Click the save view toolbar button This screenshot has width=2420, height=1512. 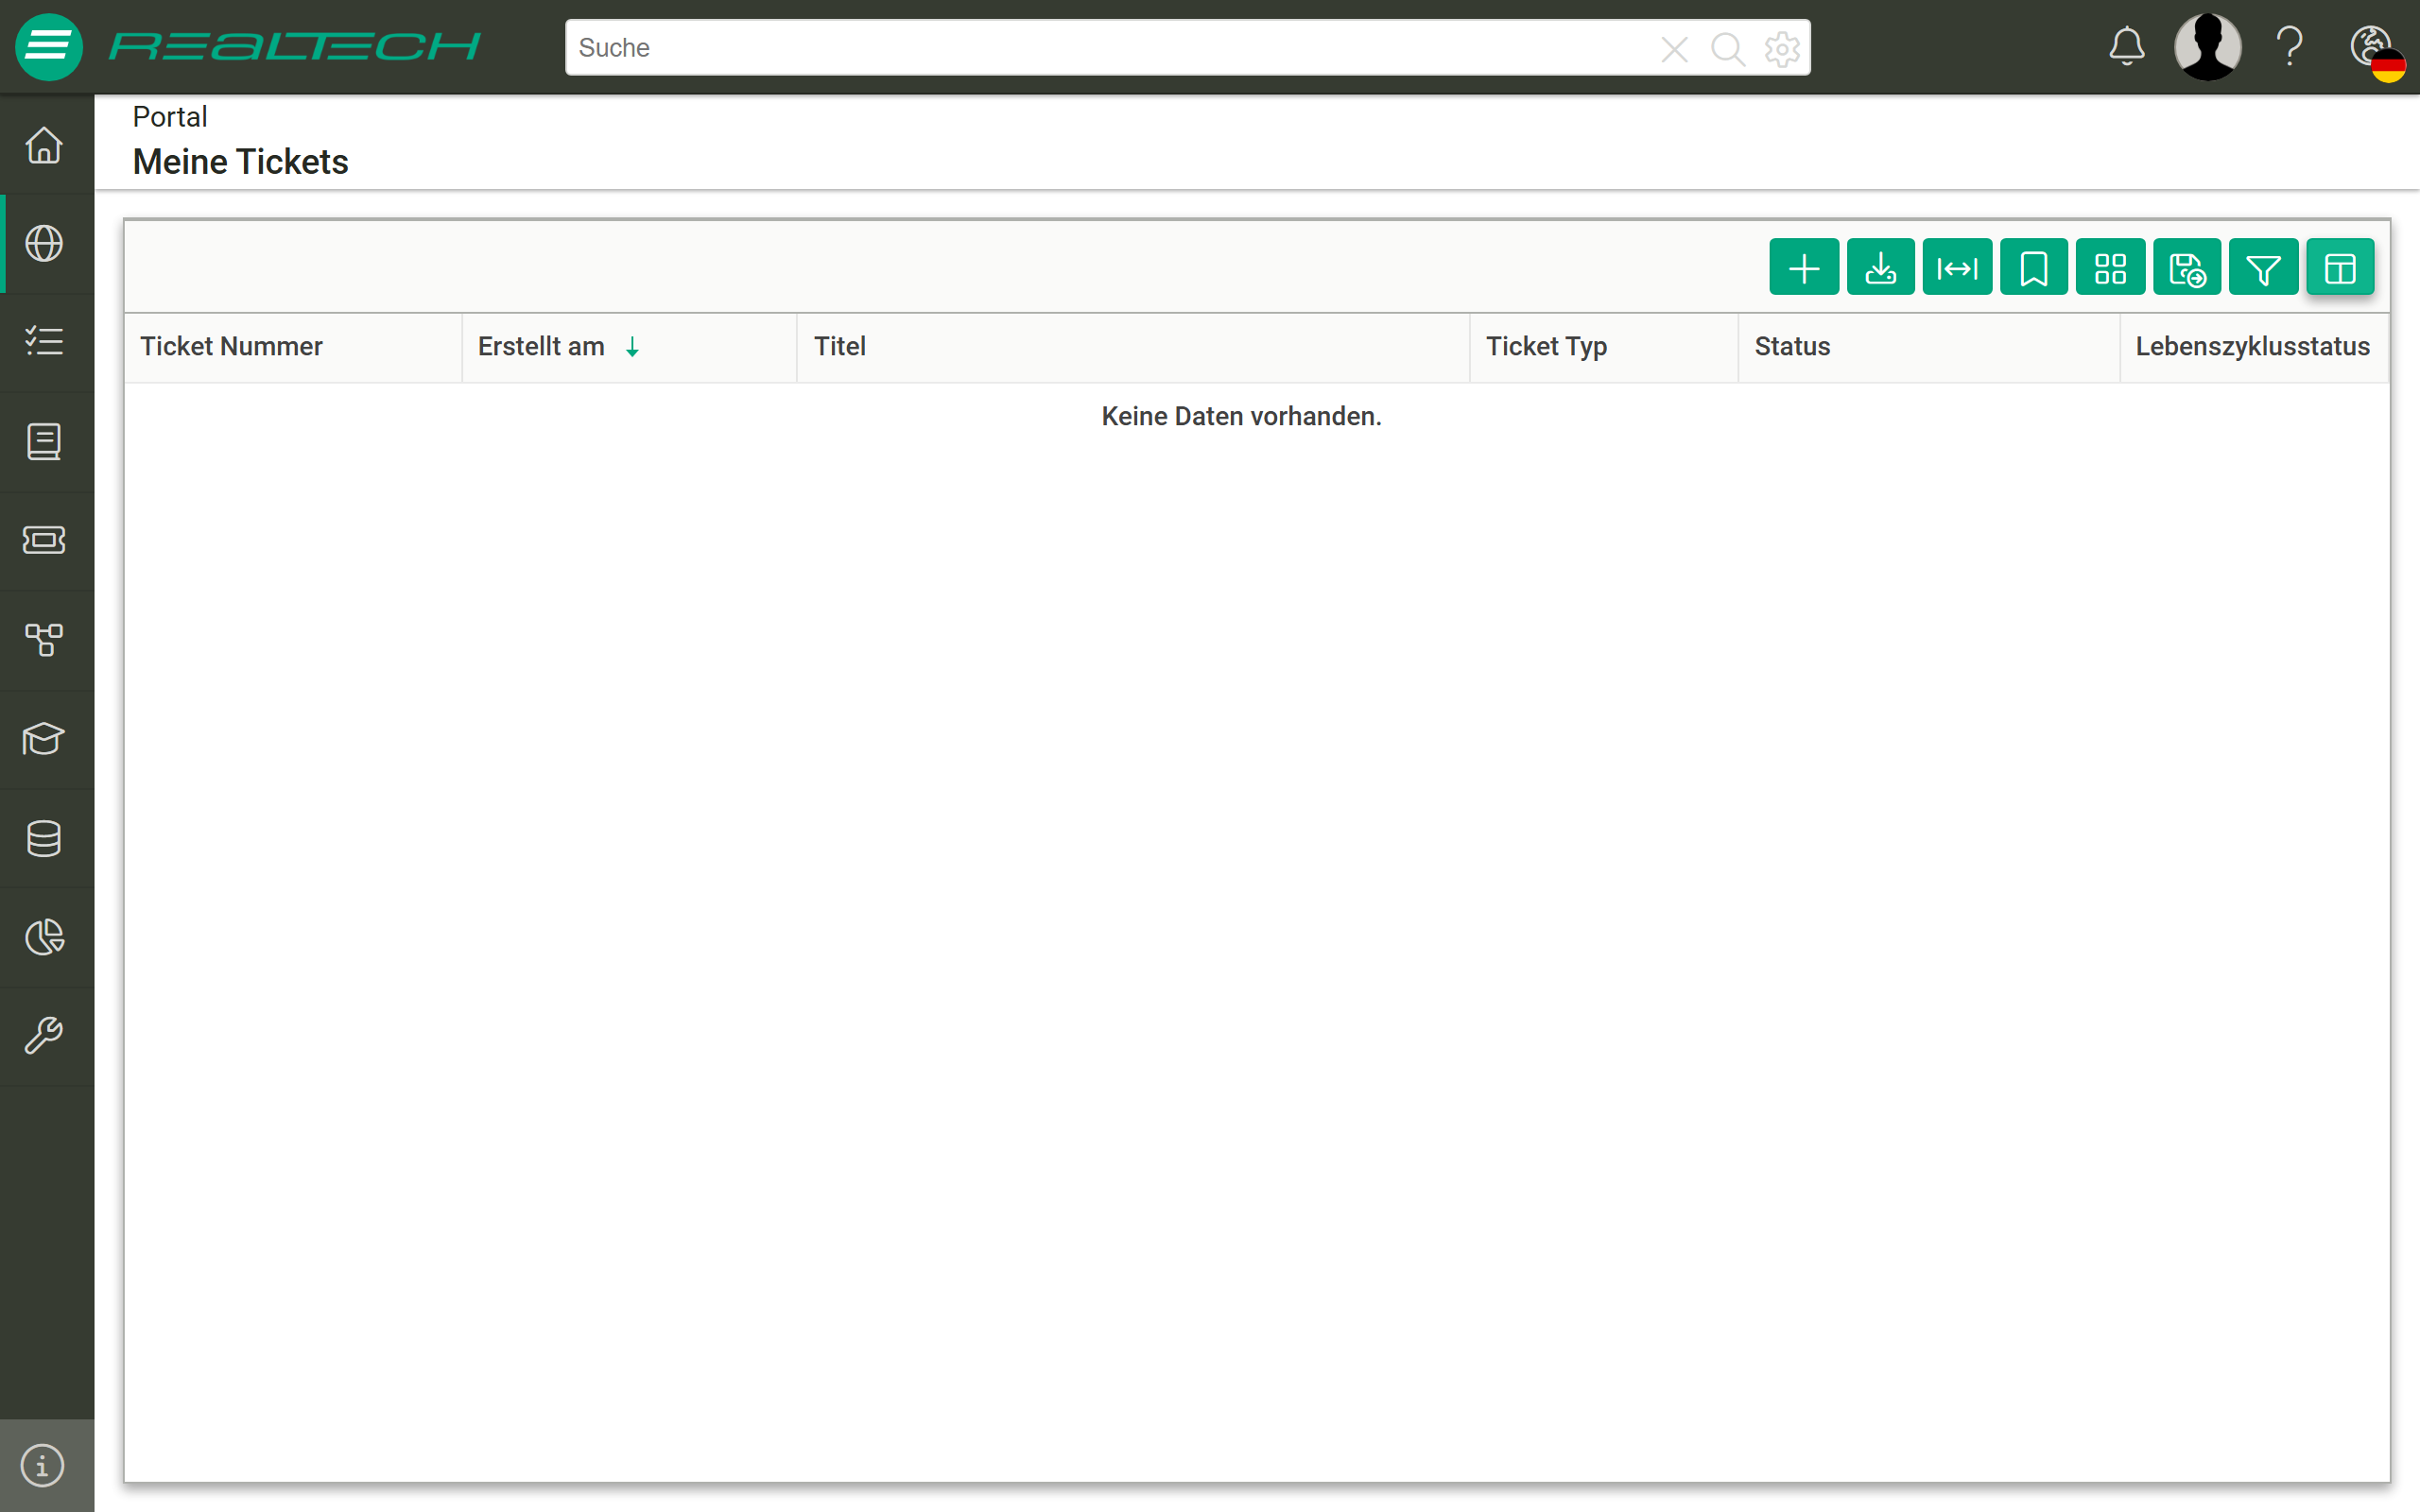click(x=2187, y=268)
